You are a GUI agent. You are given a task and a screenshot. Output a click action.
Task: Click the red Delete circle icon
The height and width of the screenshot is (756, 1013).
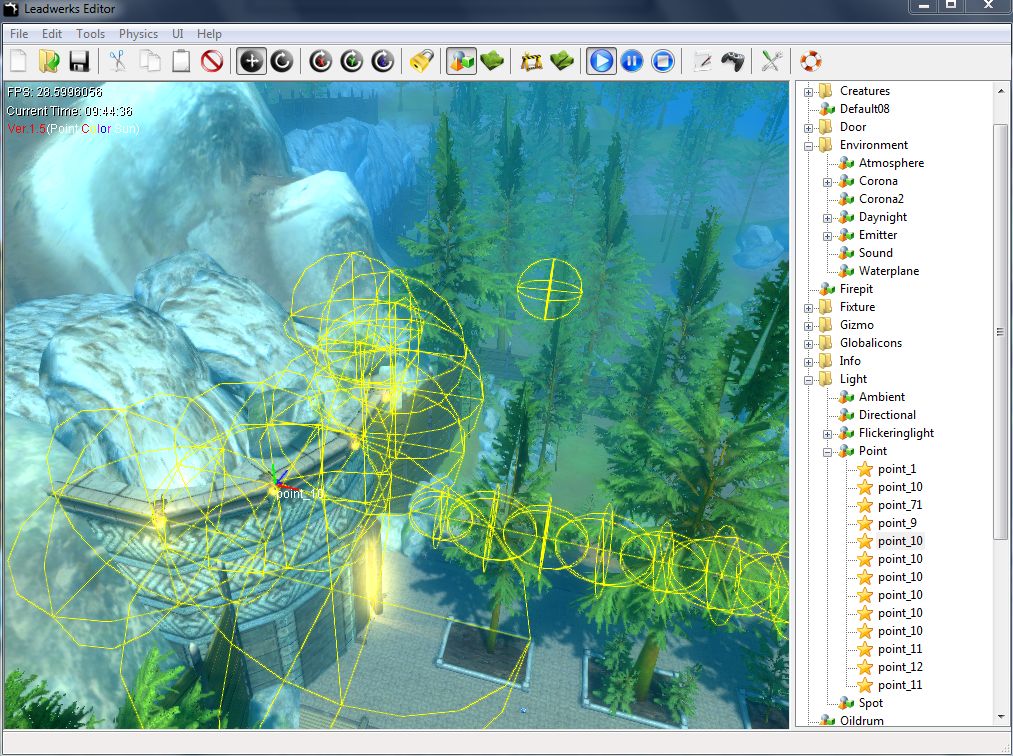211,62
